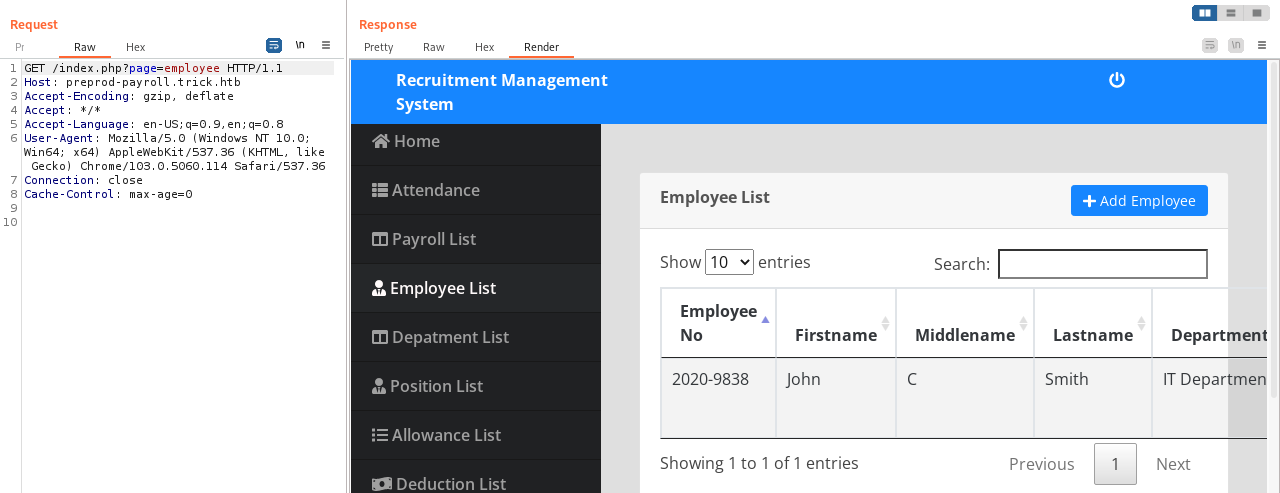Go to Next page of entries
The image size is (1280, 493).
point(1173,464)
